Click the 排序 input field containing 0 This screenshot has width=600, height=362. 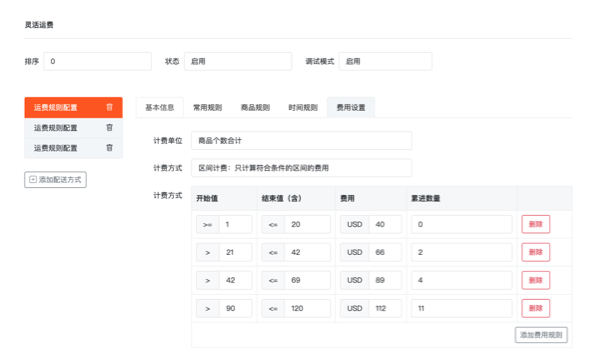tap(98, 61)
